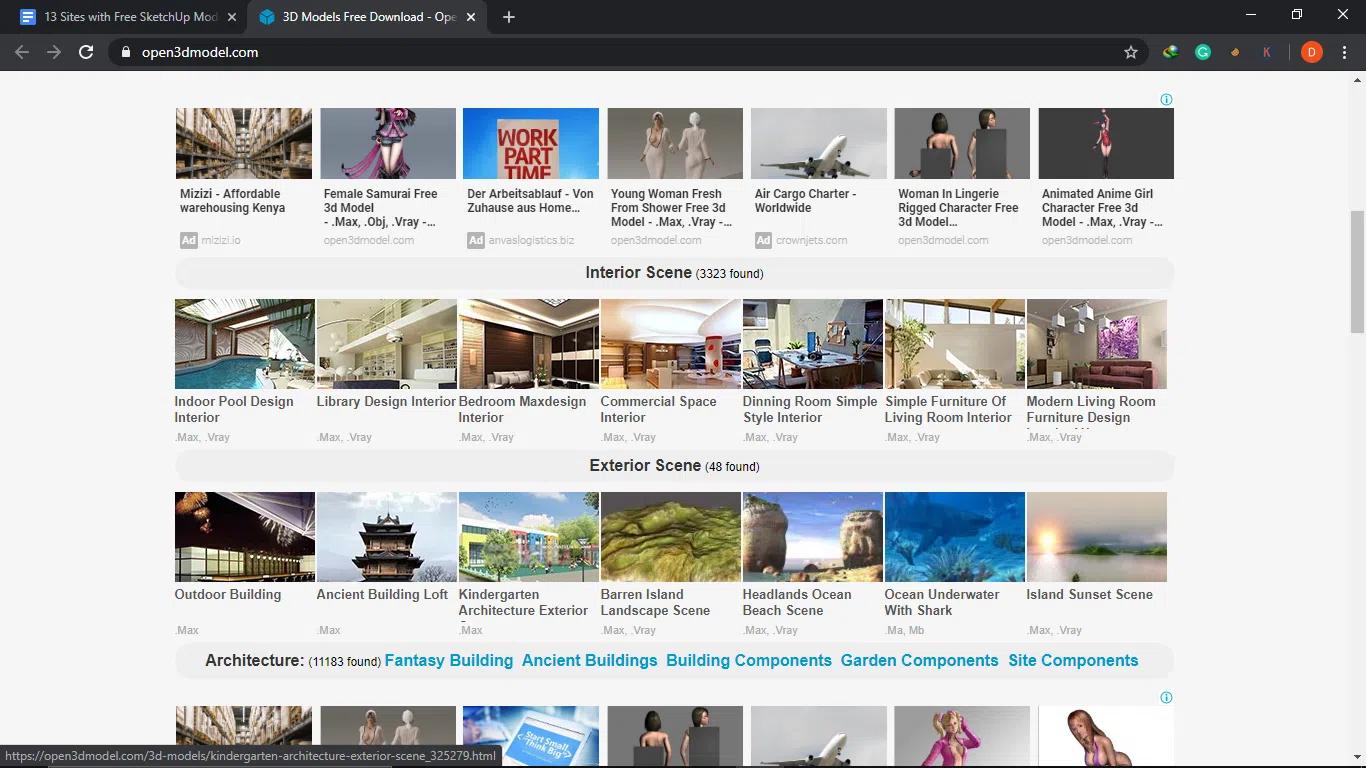Open the Chrome three-dot menu

coord(1345,51)
